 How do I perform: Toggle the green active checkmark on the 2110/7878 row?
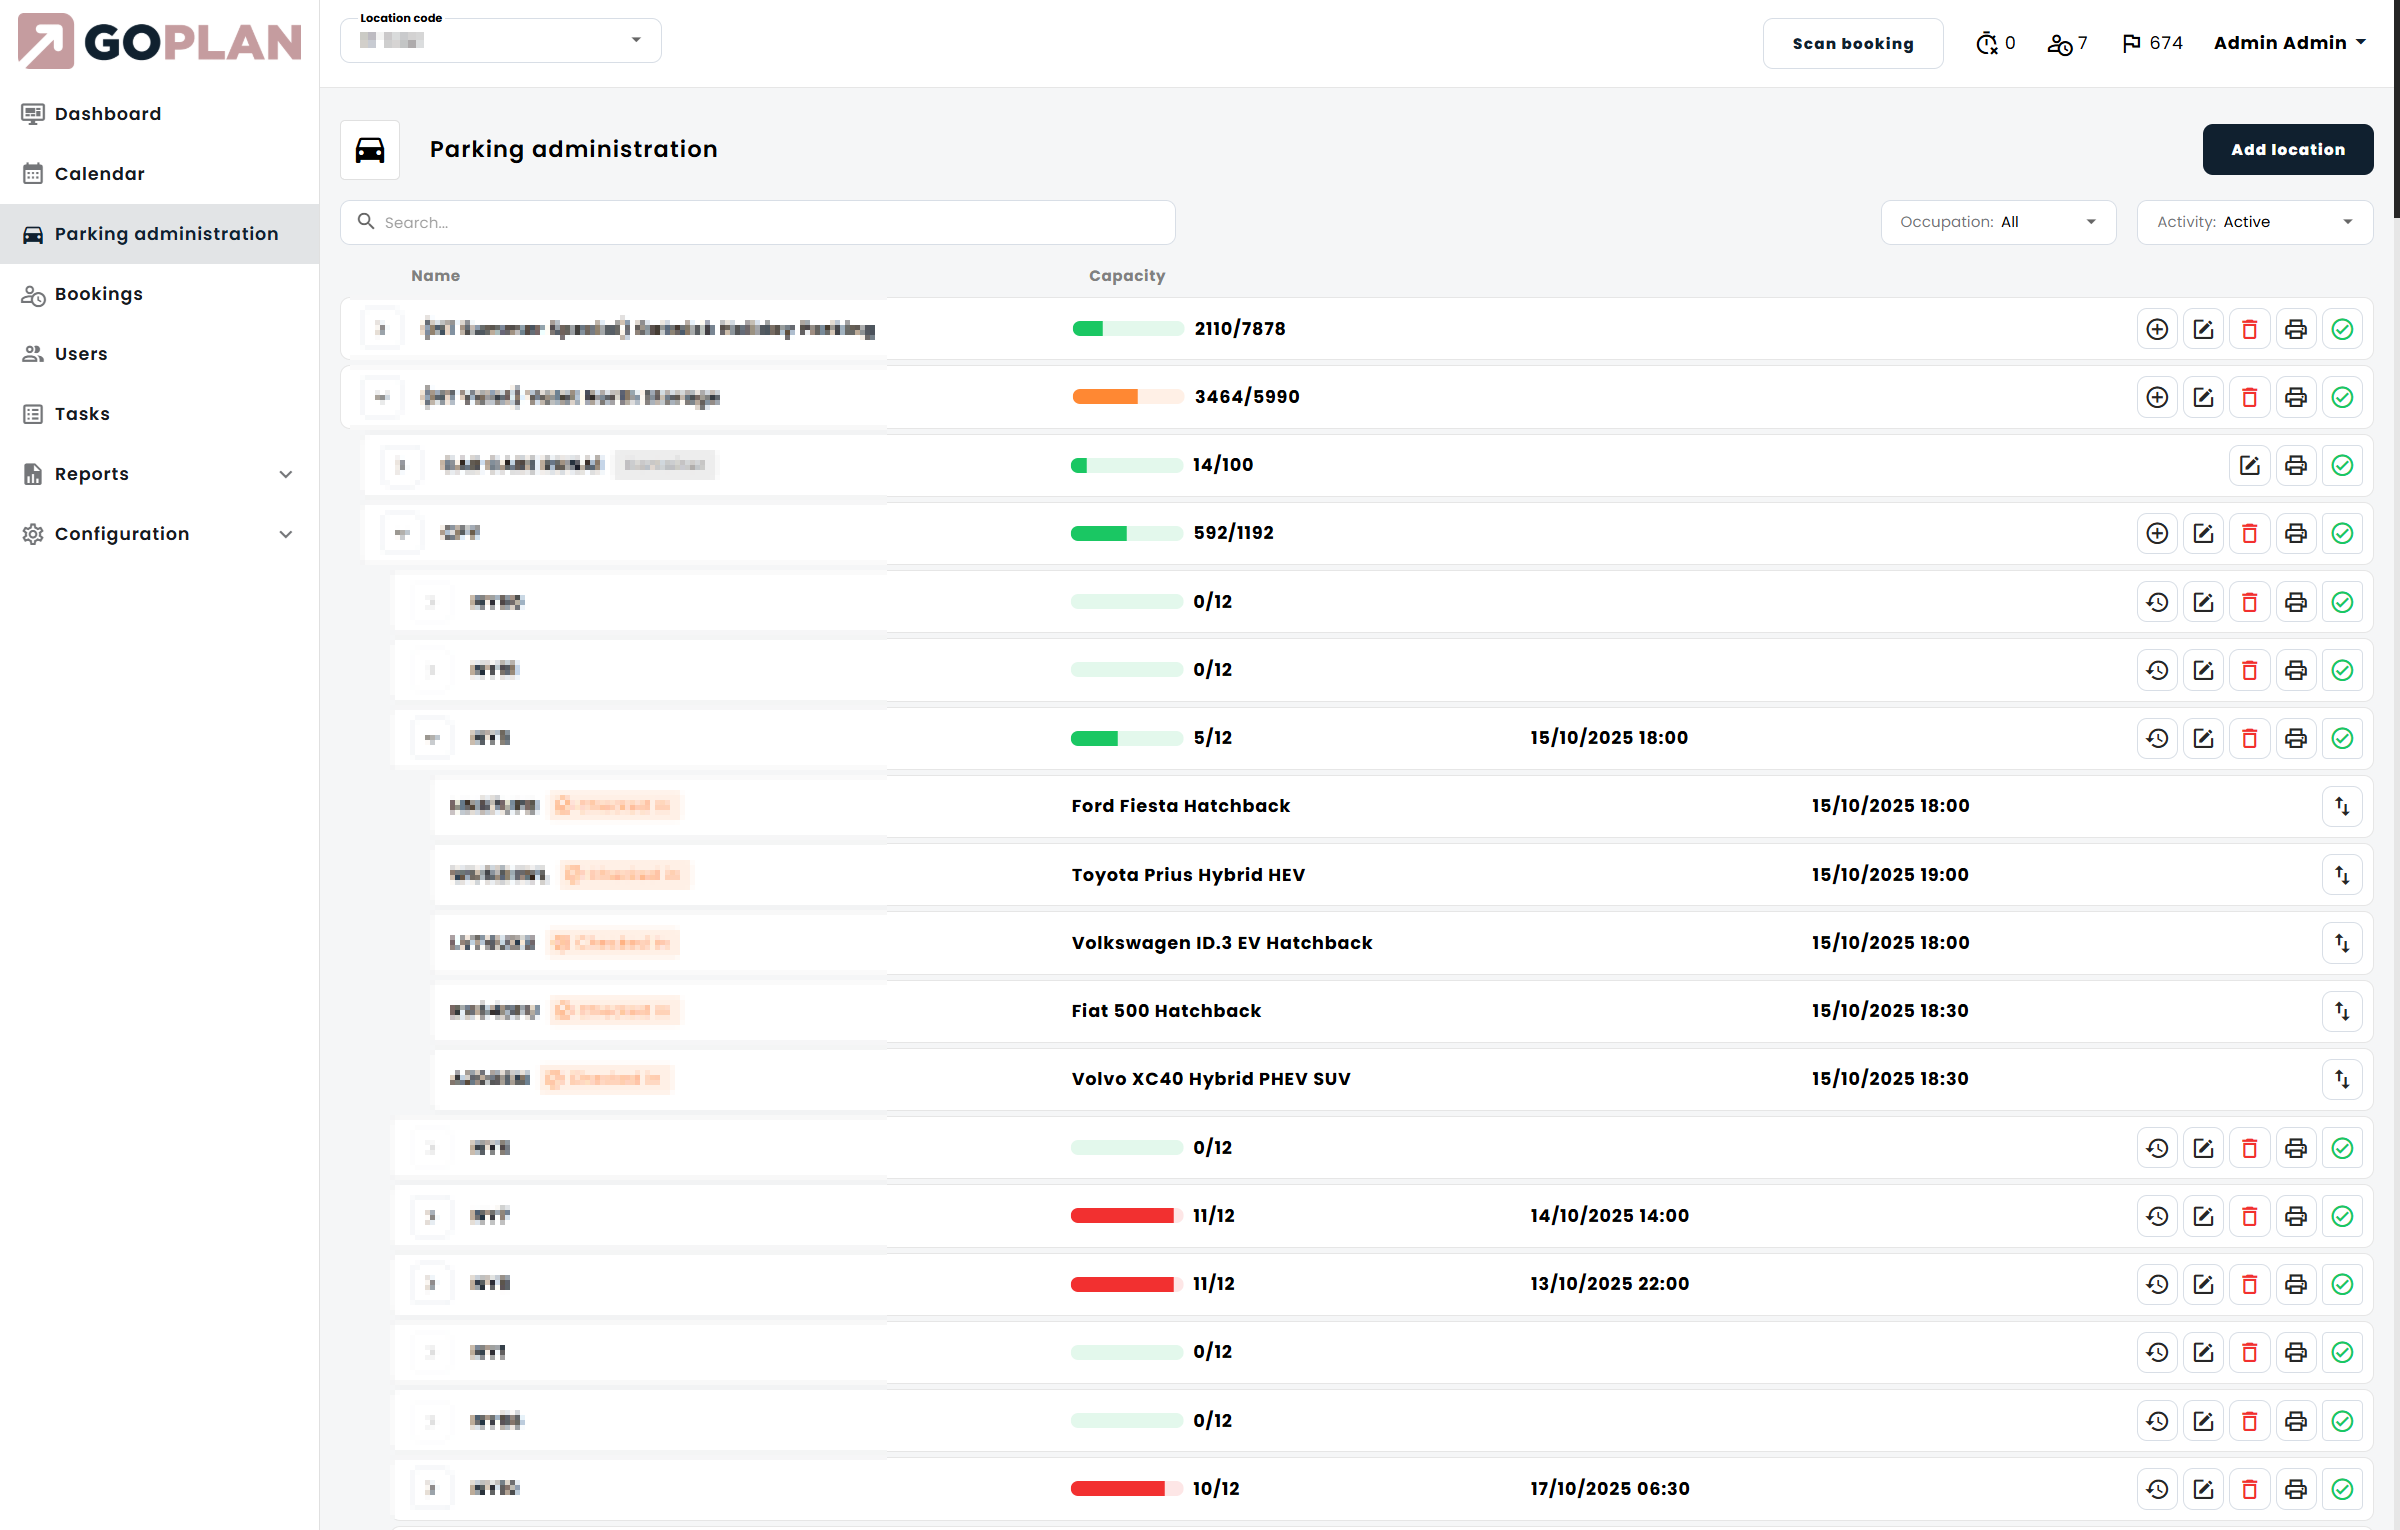[x=2341, y=329]
